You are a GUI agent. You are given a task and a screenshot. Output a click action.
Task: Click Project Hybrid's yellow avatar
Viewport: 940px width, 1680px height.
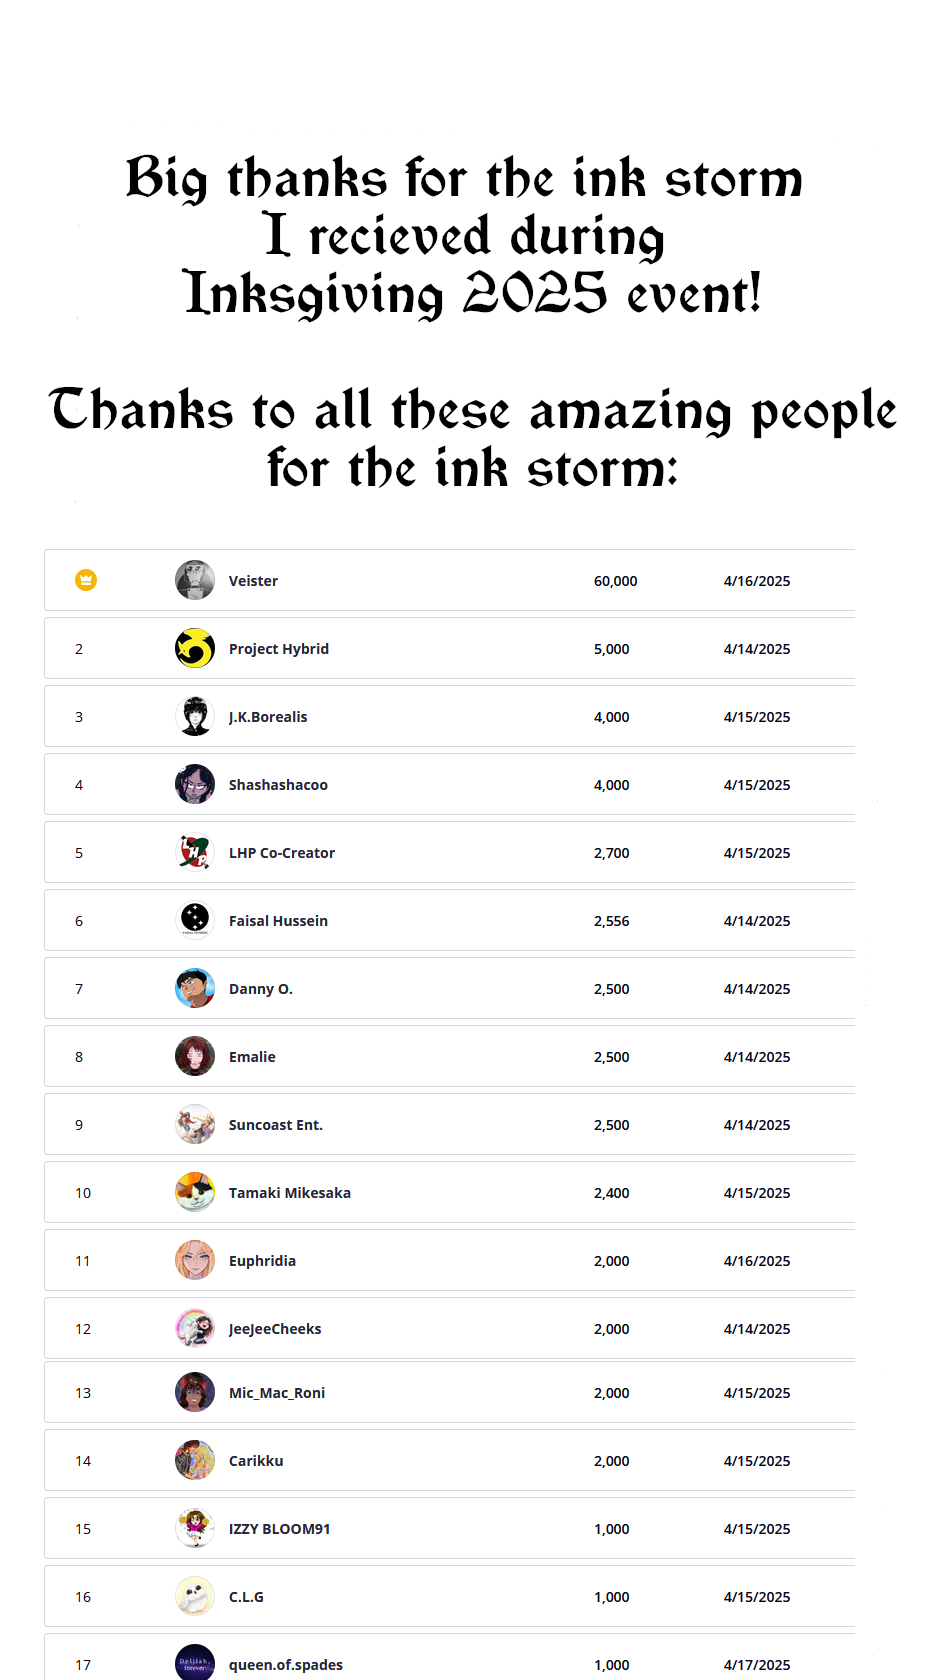[x=195, y=648]
